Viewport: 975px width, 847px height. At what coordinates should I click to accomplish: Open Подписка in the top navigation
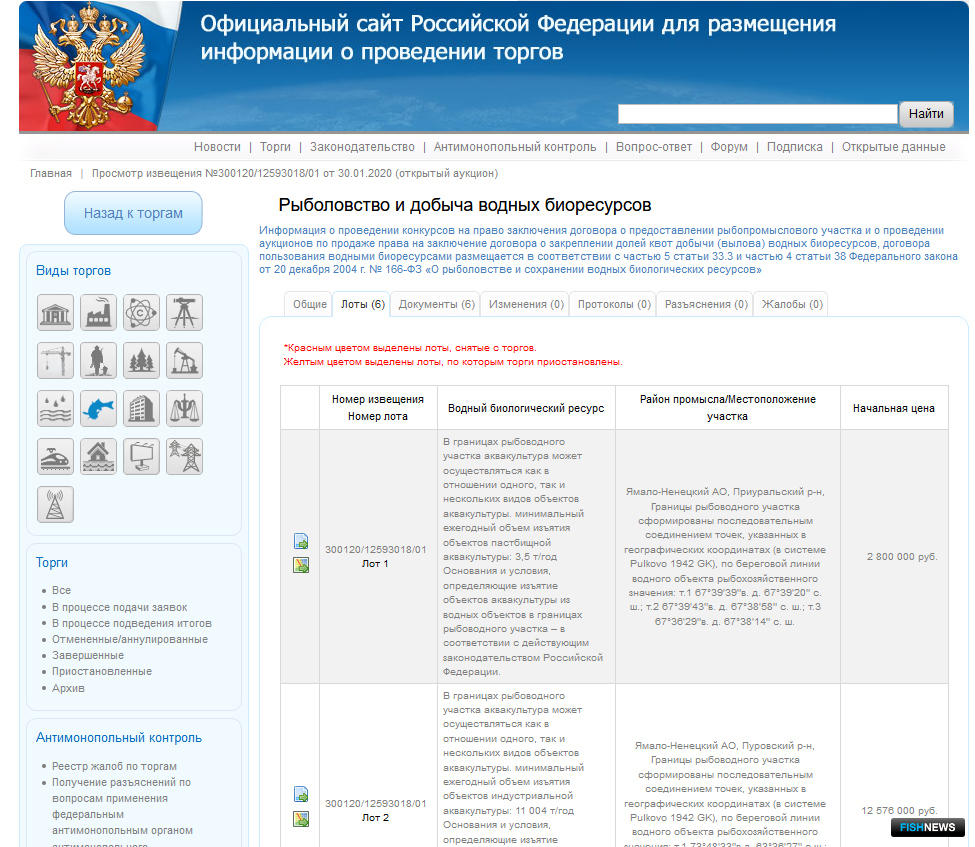pos(795,147)
